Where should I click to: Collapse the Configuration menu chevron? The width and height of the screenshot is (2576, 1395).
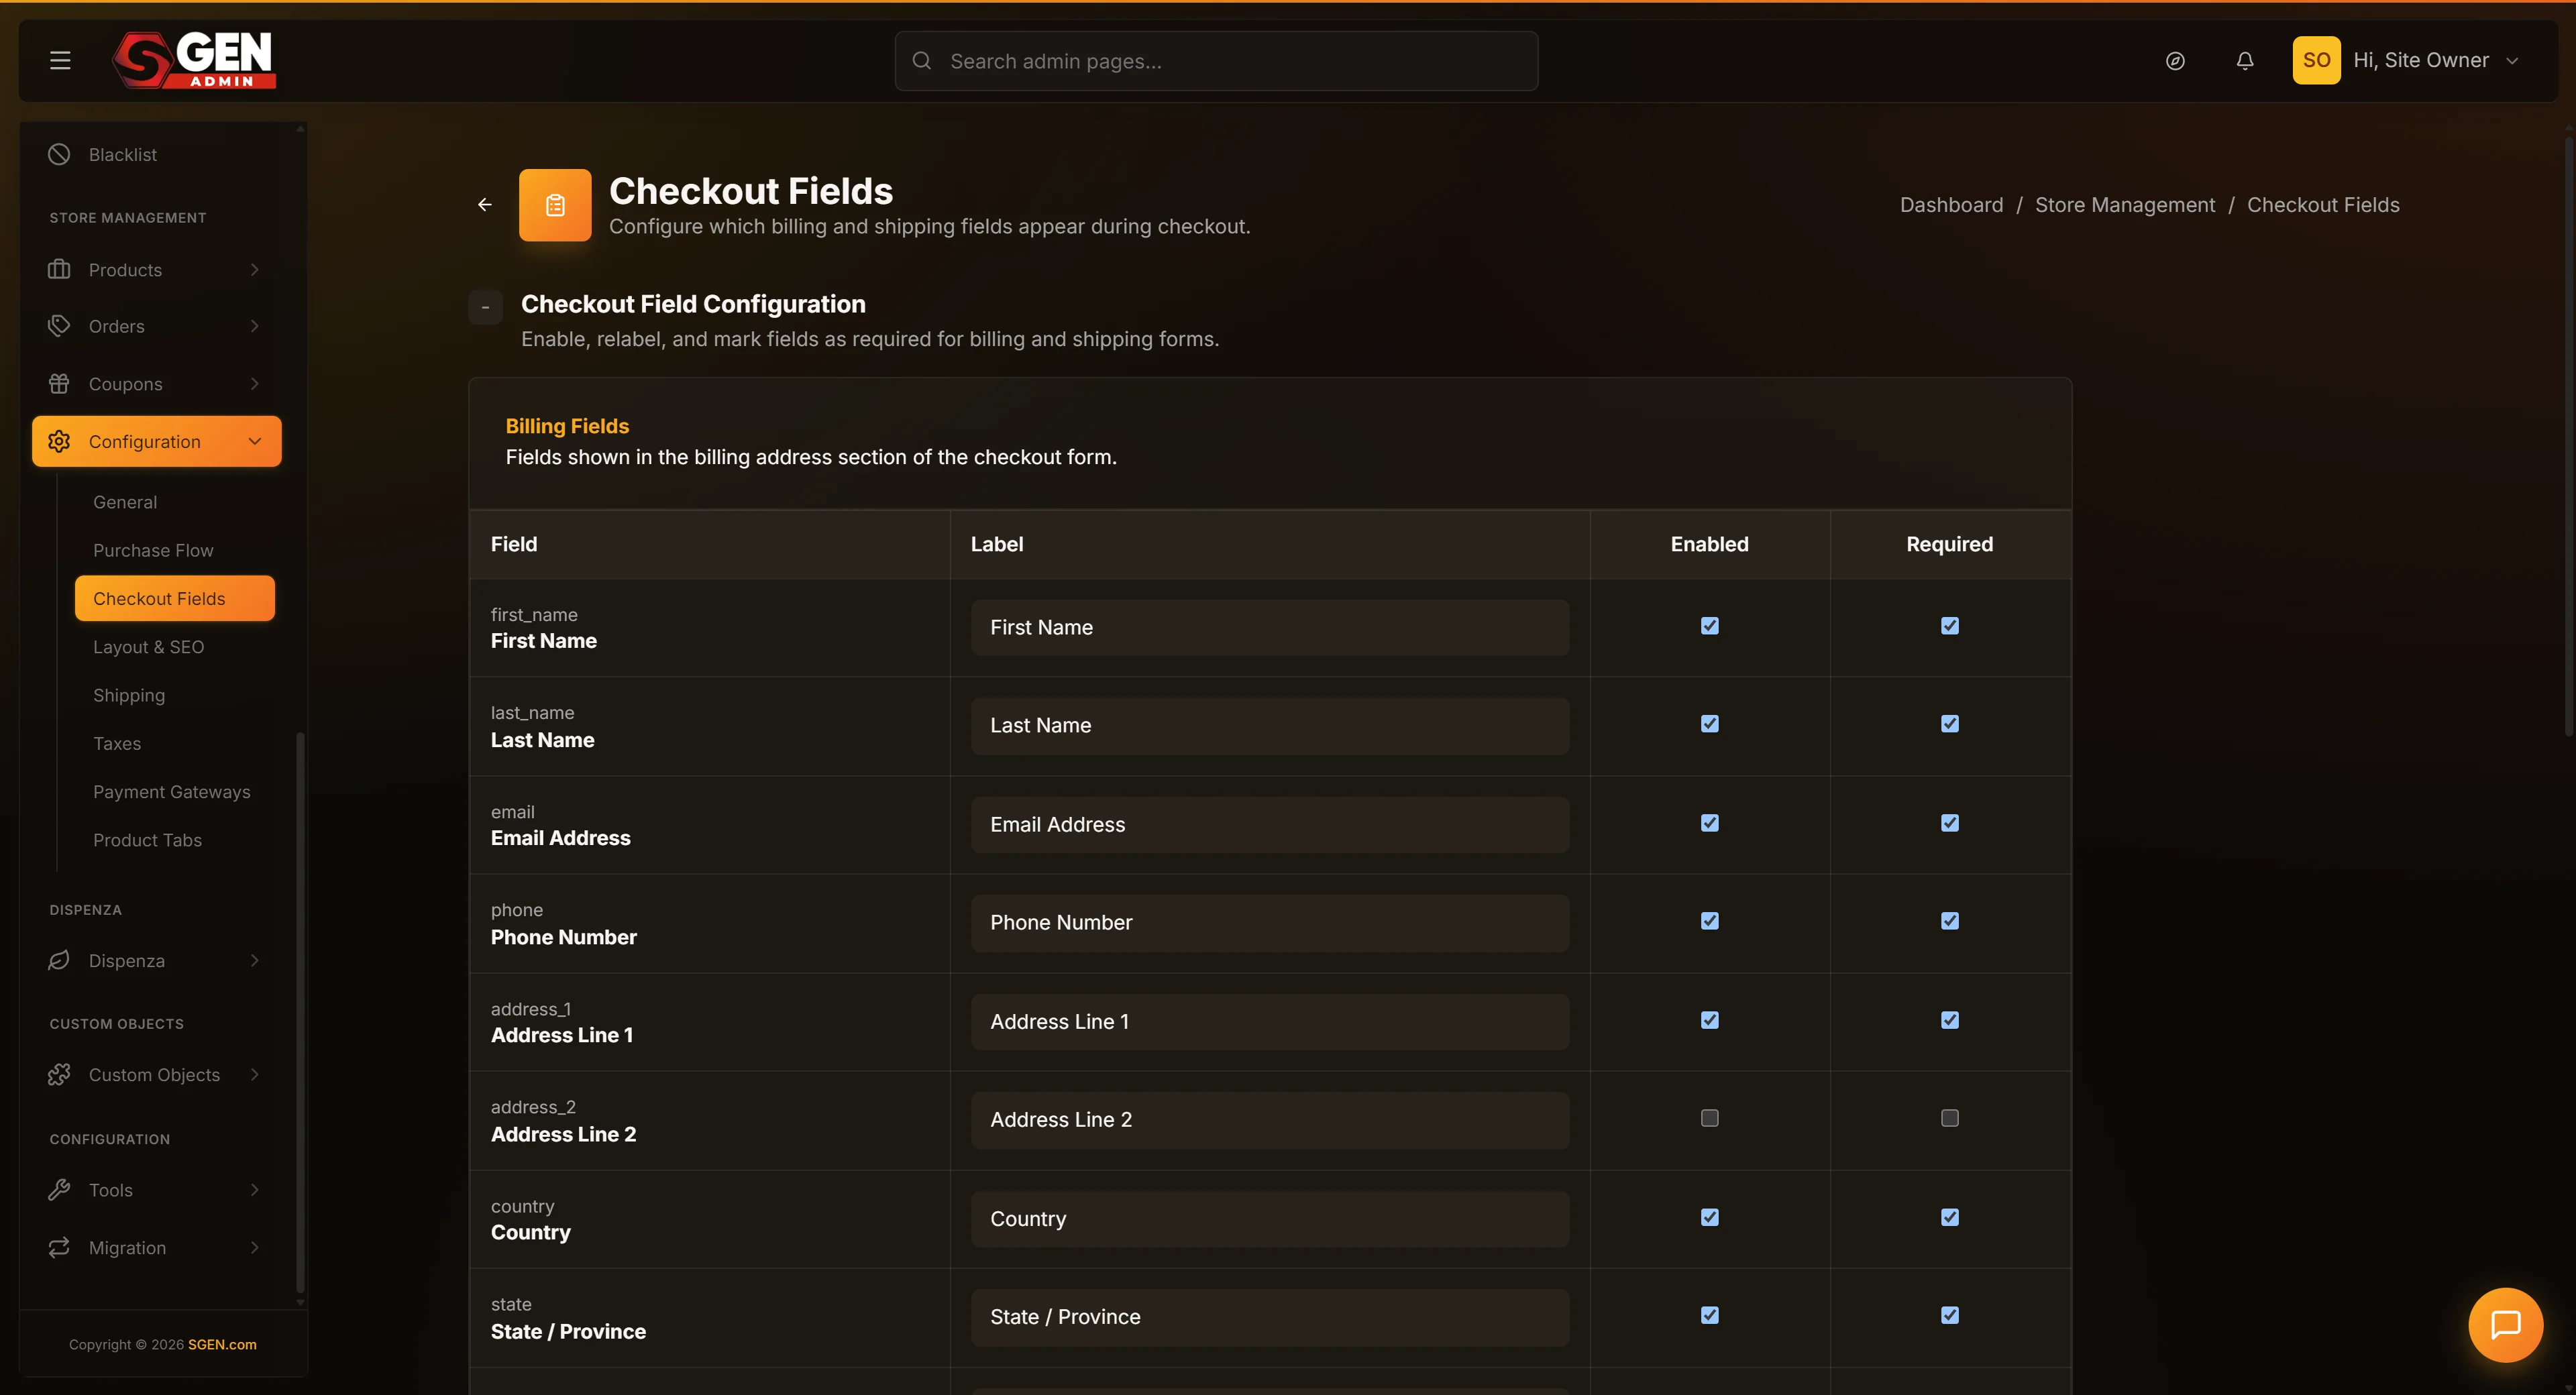255,441
